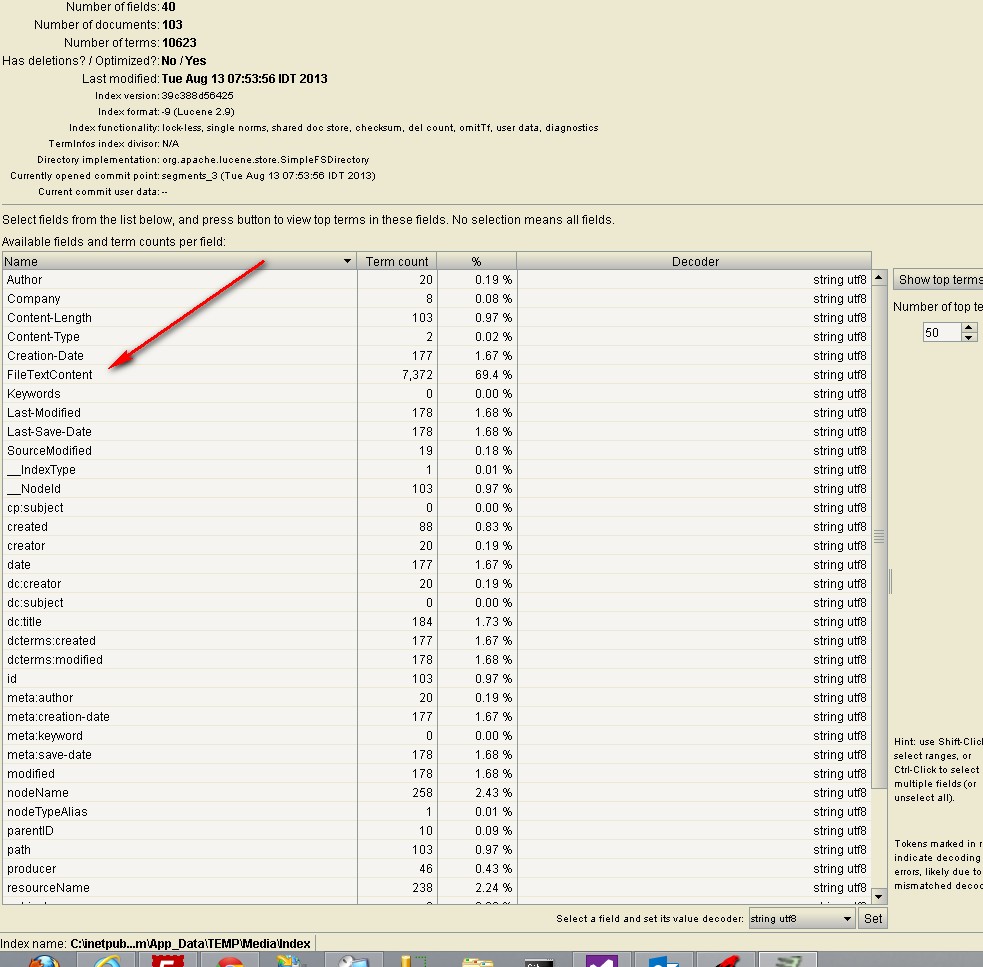Click the Last modified date value
This screenshot has width=983, height=967.
(244, 79)
